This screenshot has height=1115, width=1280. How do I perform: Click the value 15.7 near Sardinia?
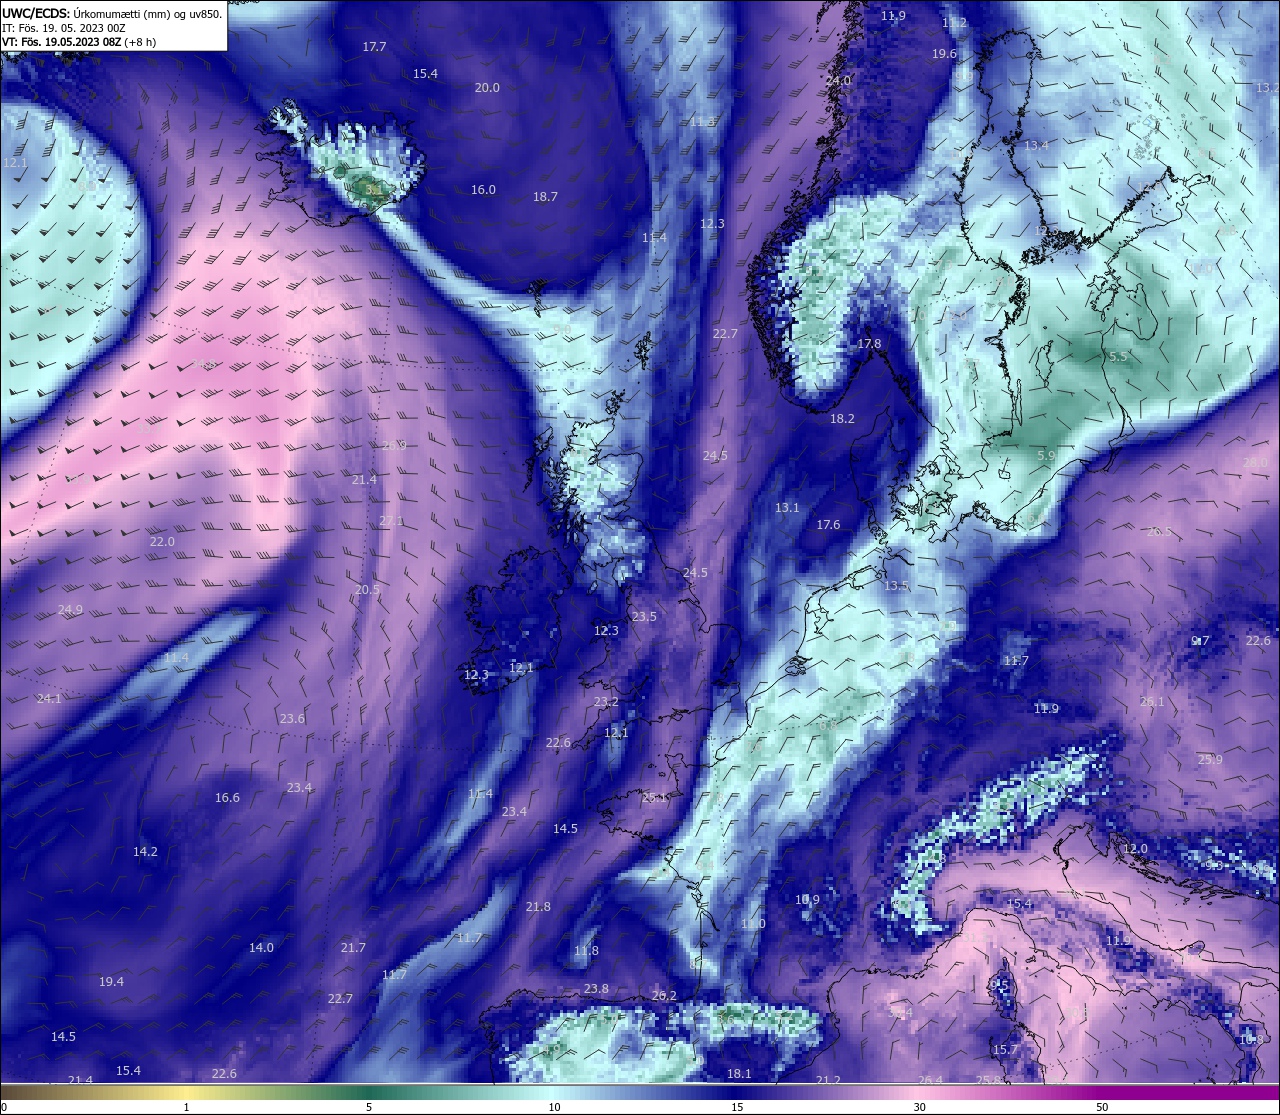pos(1005,1050)
